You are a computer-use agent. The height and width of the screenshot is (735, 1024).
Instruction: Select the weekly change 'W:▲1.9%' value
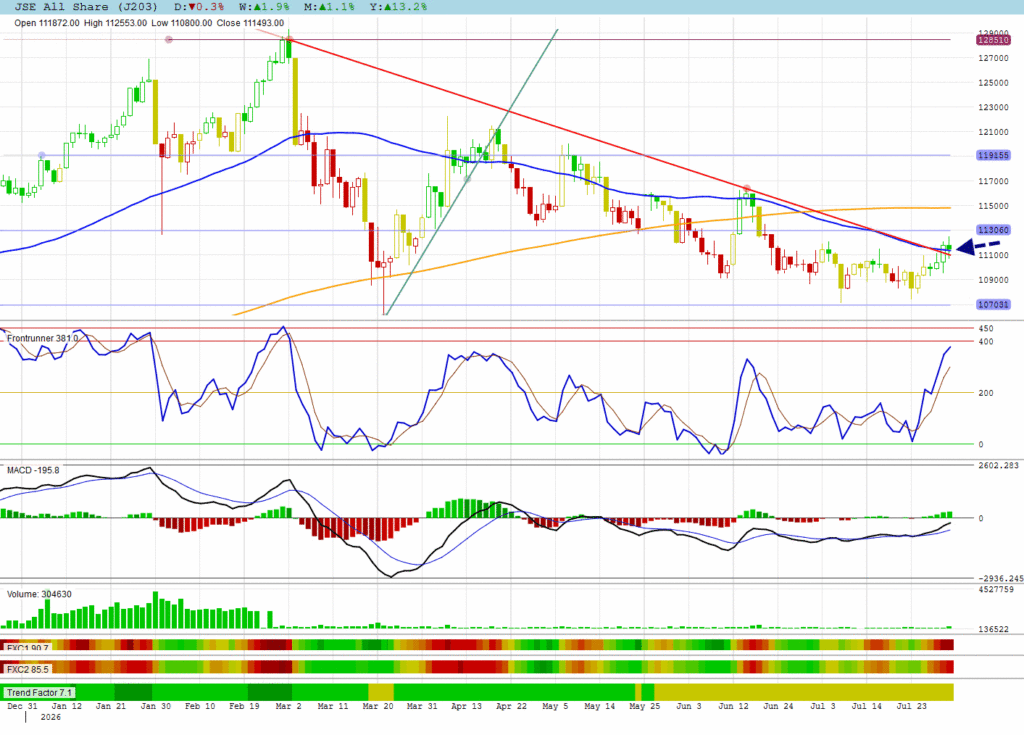264,7
